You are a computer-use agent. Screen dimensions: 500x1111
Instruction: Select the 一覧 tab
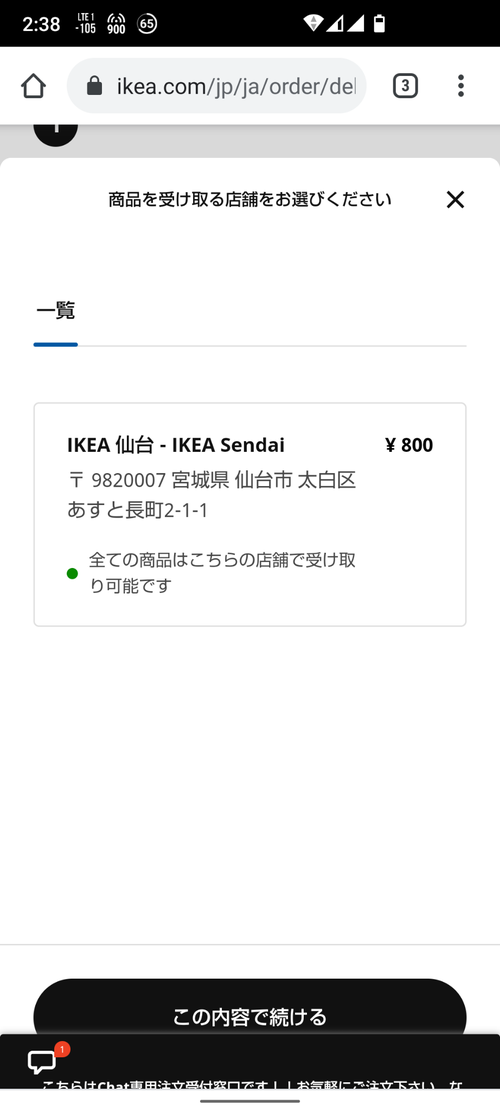pyautogui.click(x=55, y=310)
